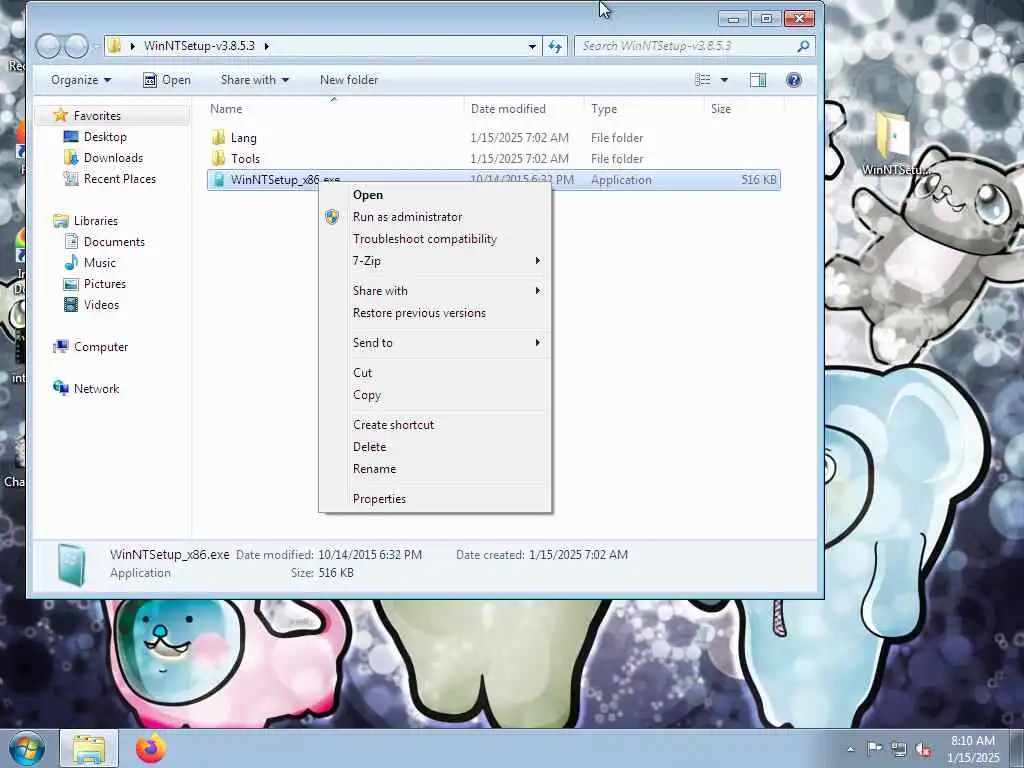The image size is (1024, 768).
Task: Select the Lang folder icon
Action: (219, 137)
